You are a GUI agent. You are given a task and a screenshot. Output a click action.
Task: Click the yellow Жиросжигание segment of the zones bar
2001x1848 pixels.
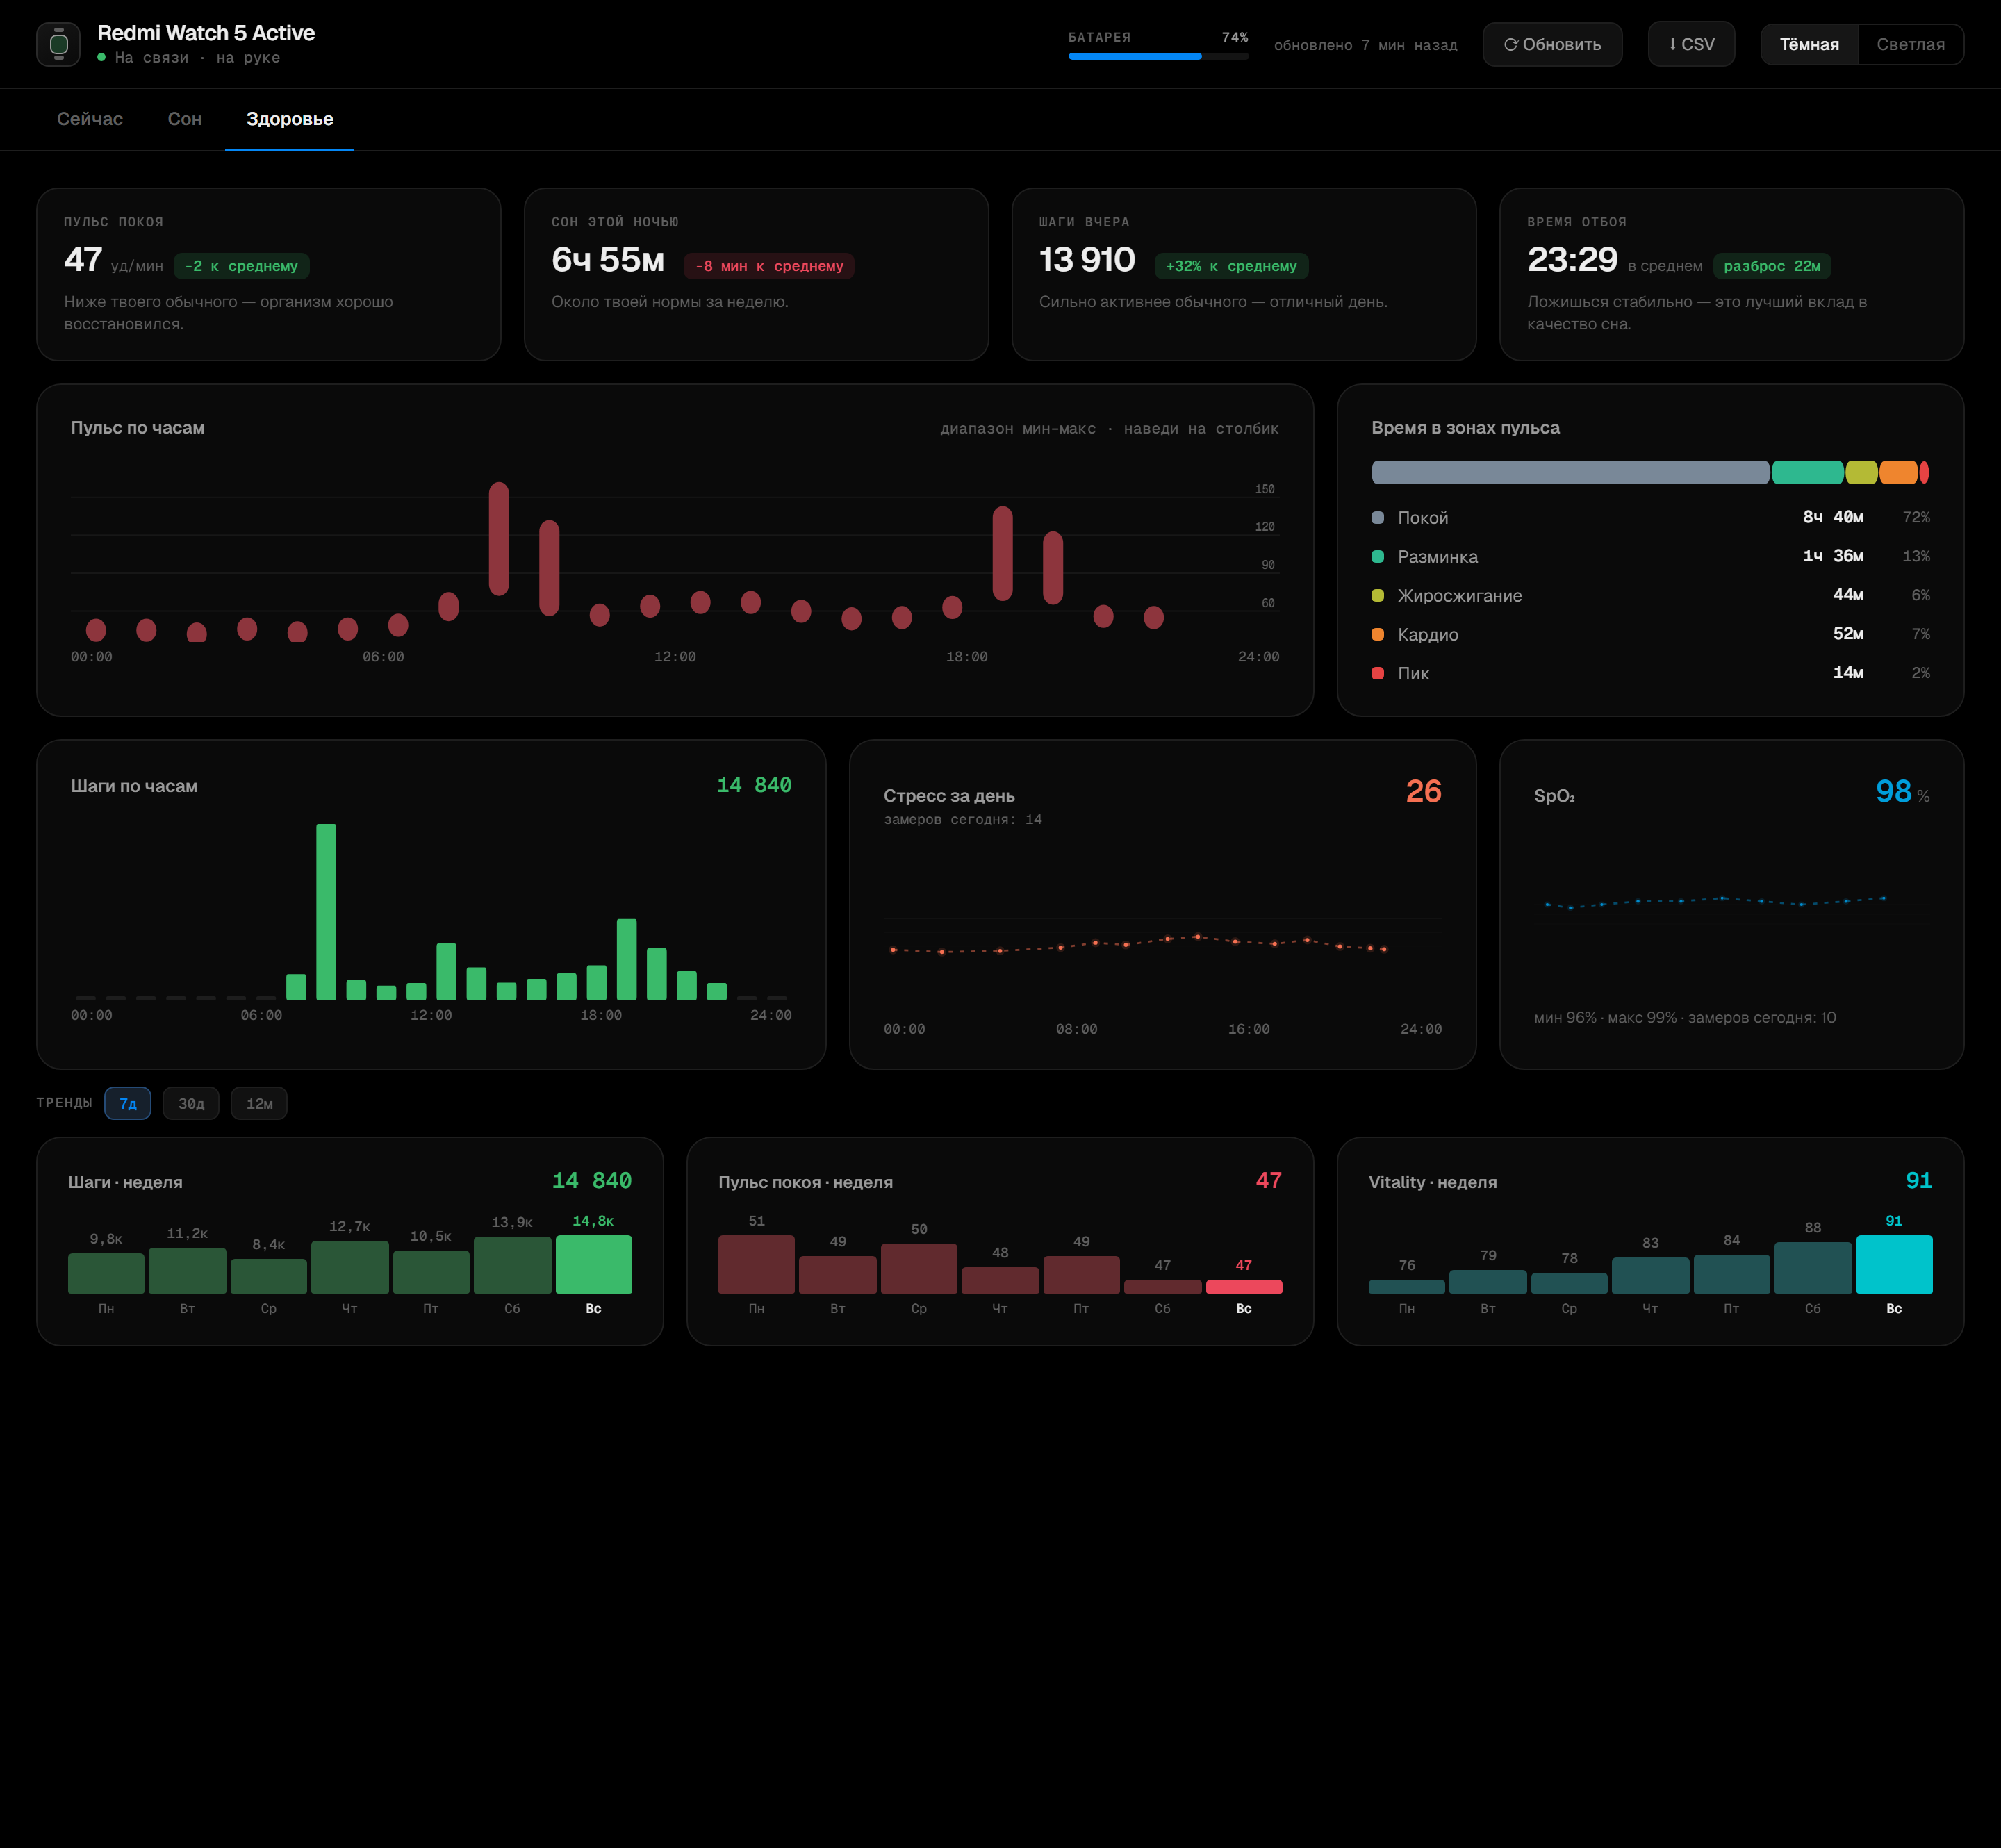(x=1861, y=472)
